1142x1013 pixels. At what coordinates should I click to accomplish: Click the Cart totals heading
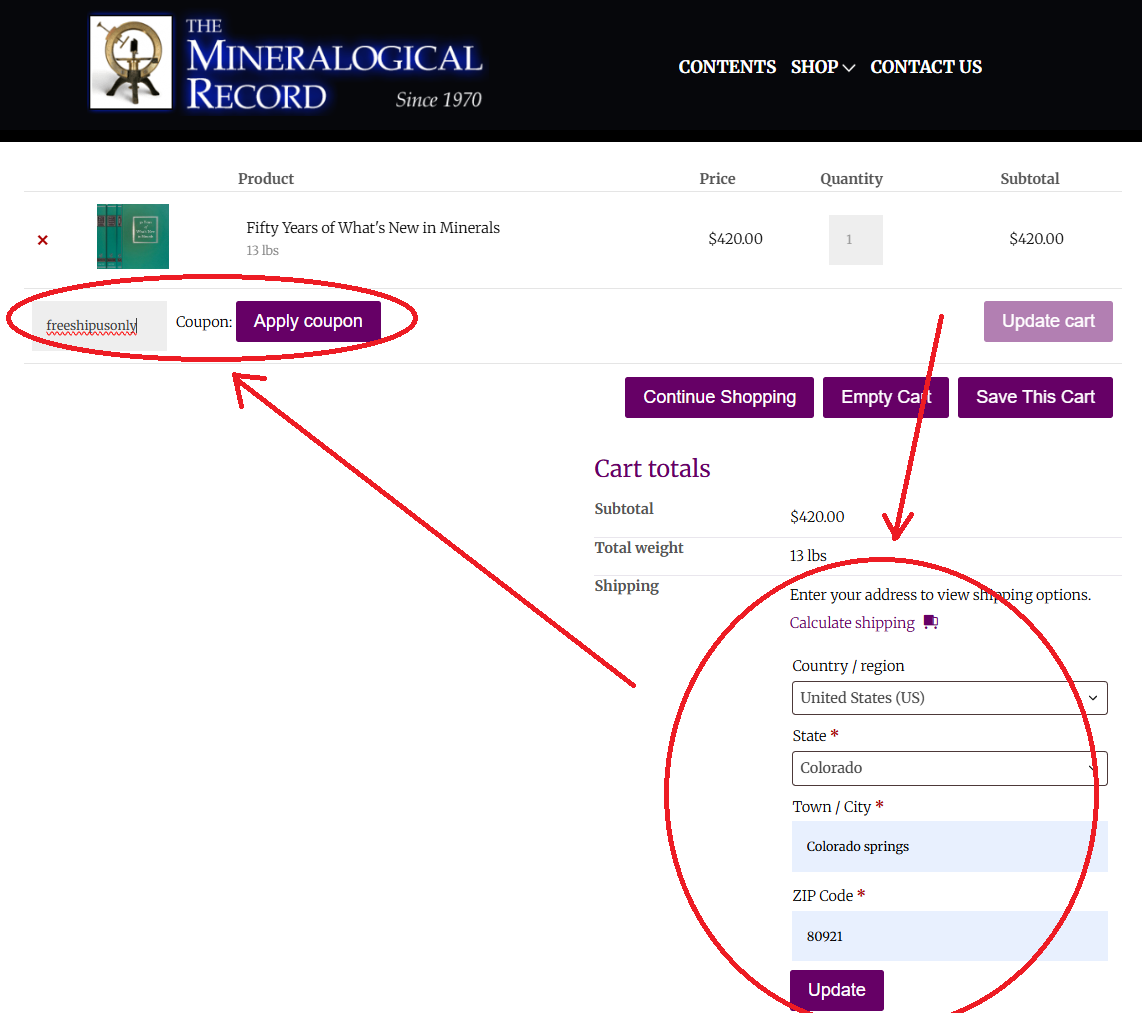pos(652,468)
